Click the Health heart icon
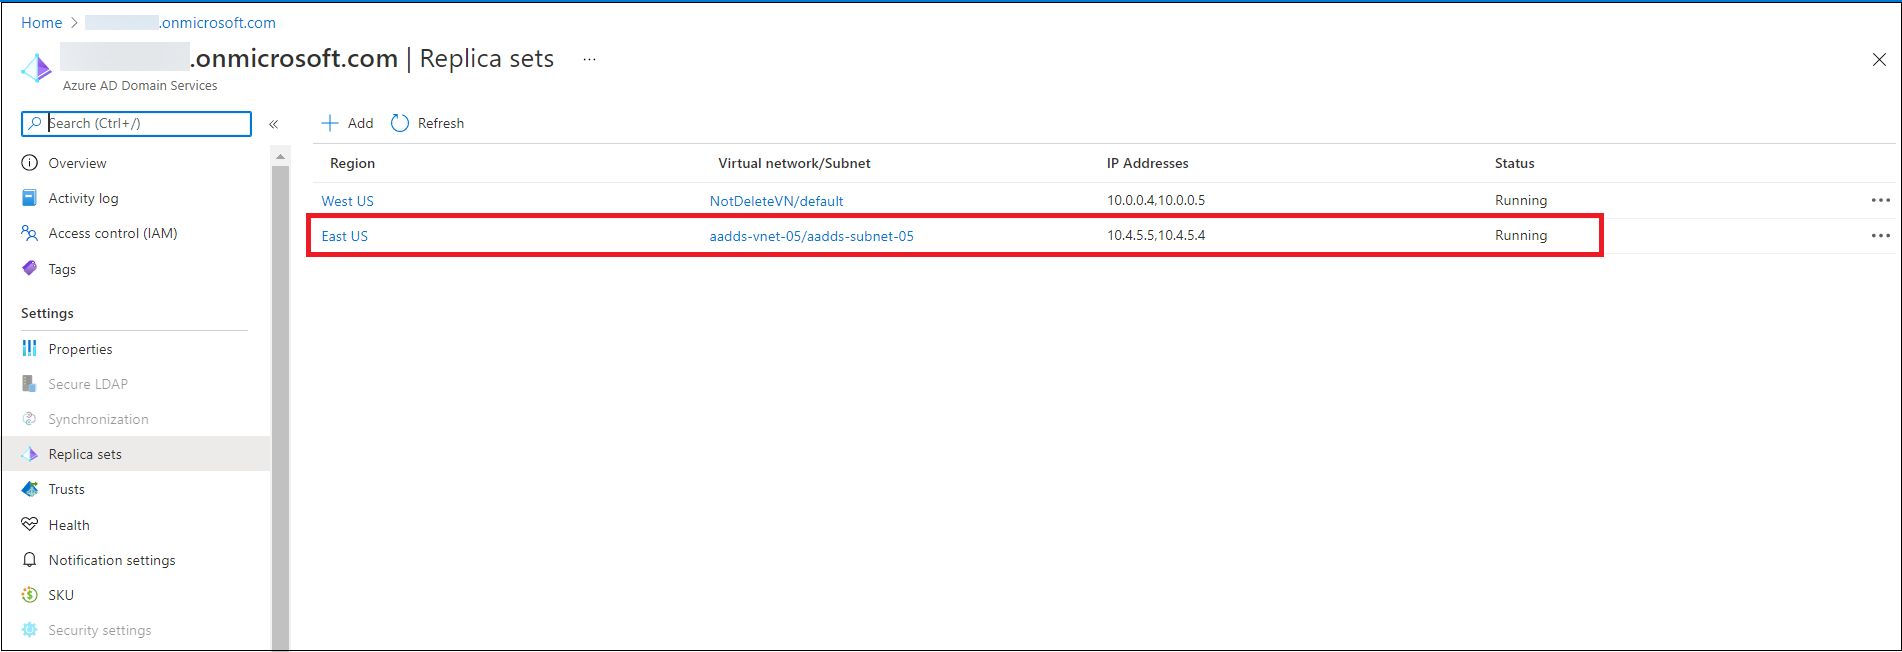This screenshot has width=1902, height=652. coord(30,525)
